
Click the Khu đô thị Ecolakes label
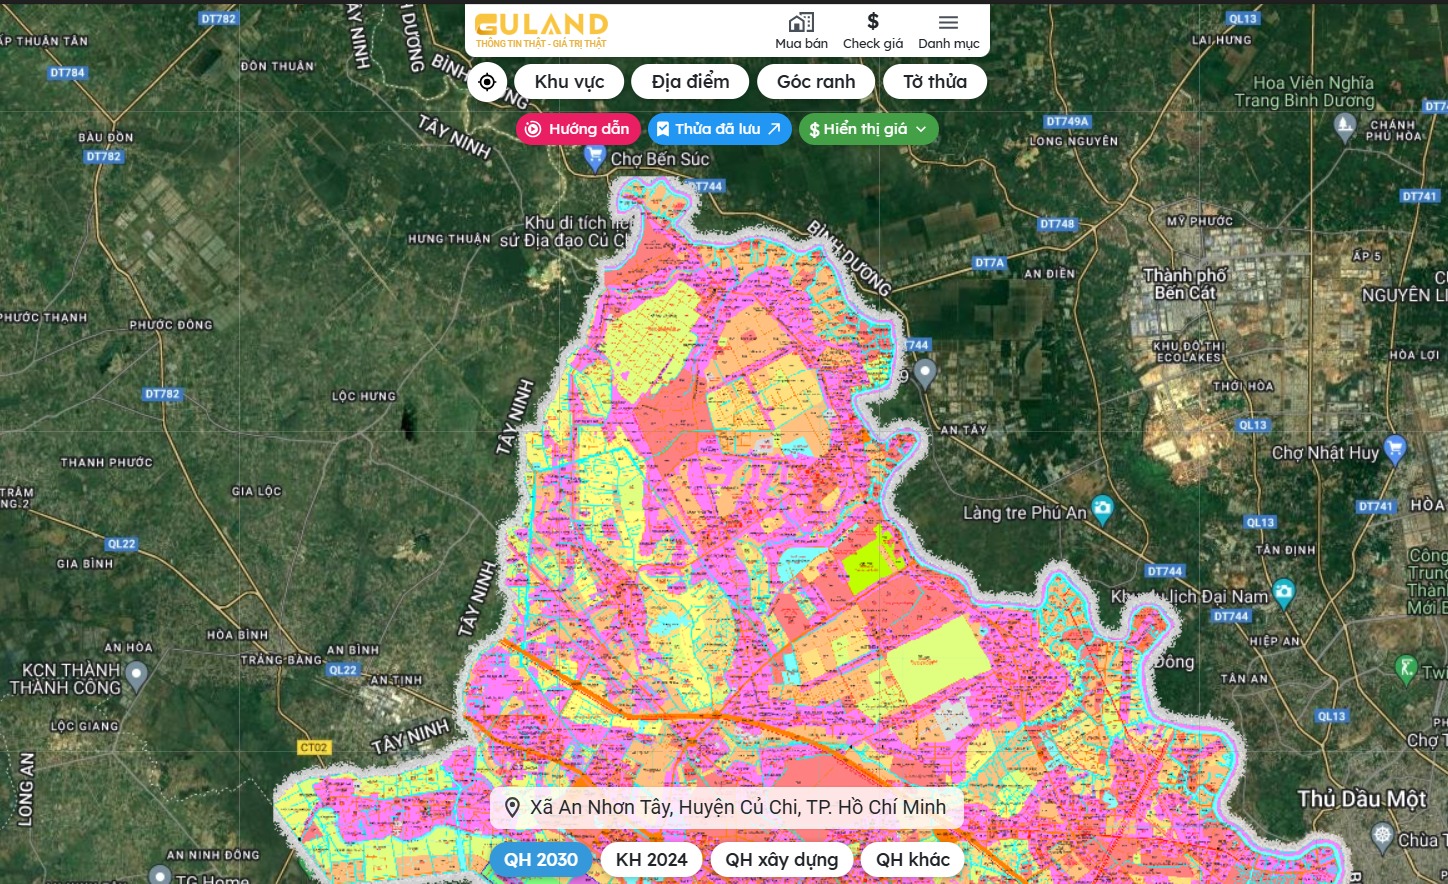click(x=1188, y=352)
